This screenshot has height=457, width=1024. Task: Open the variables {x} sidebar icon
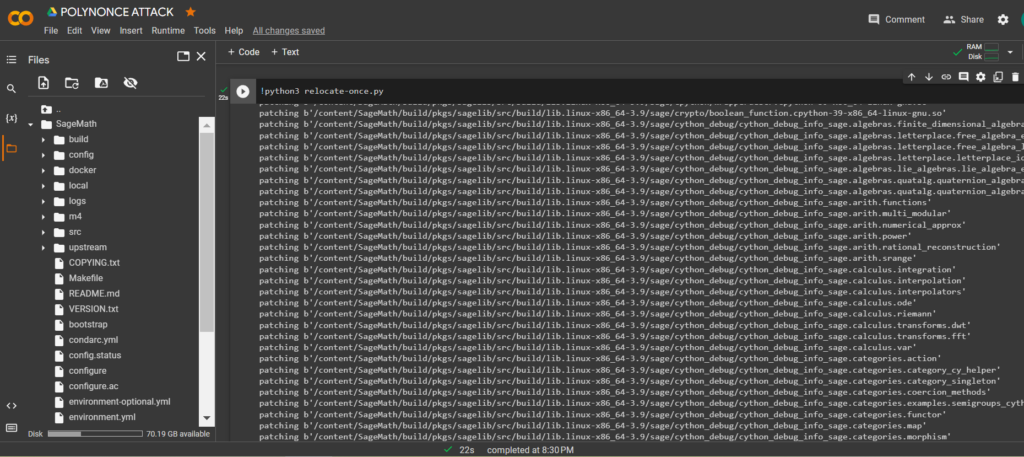[11, 118]
